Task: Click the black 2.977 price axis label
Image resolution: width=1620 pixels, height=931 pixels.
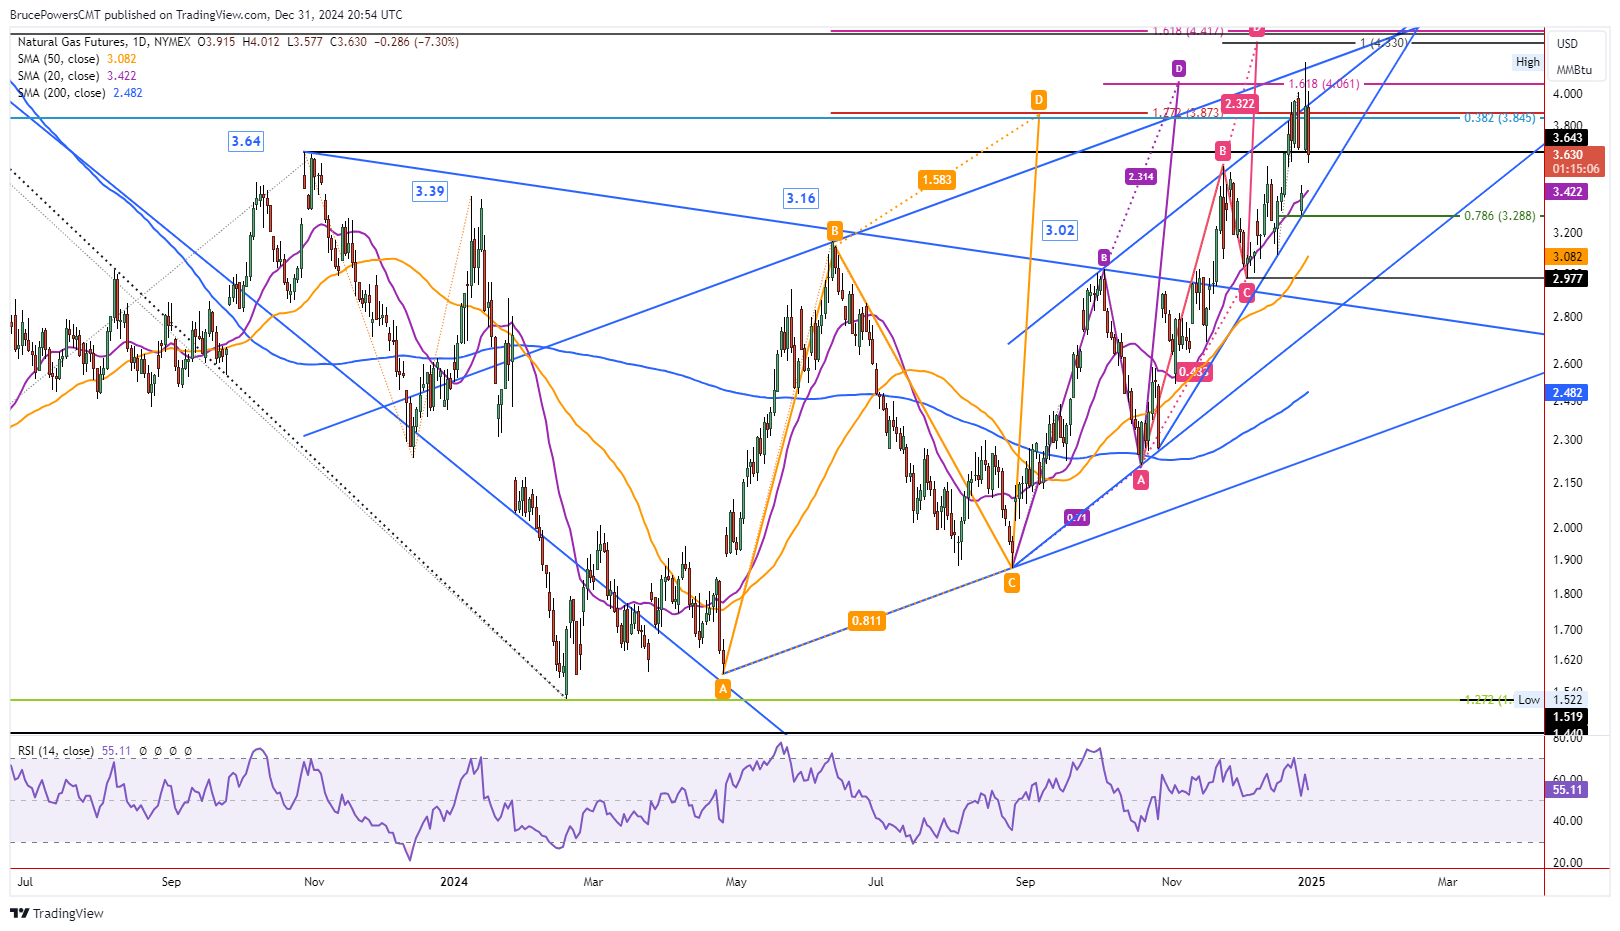Action: 1567,279
